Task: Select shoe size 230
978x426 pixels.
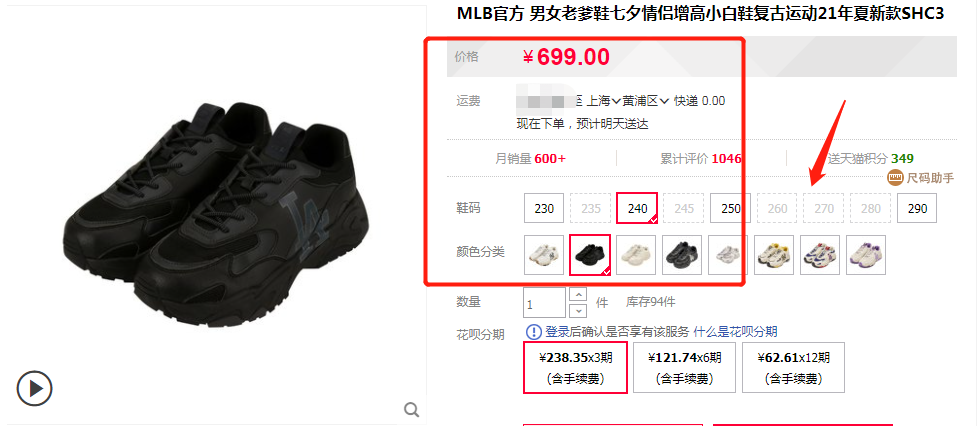Action: 544,208
